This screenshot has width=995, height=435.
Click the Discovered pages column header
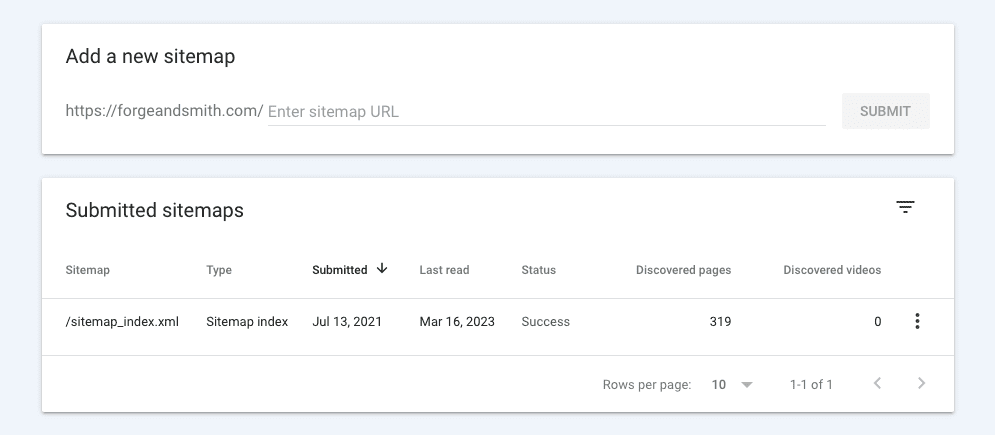(x=683, y=270)
